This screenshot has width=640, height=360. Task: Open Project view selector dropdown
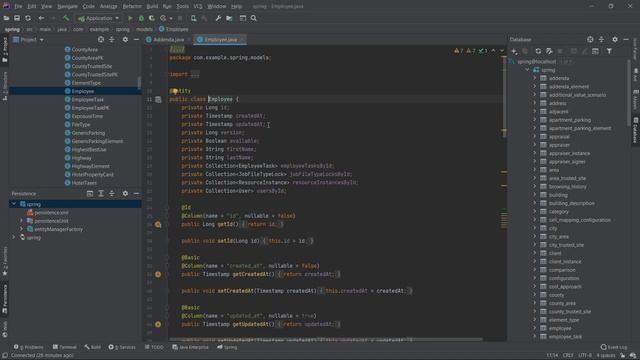pyautogui.click(x=28, y=40)
